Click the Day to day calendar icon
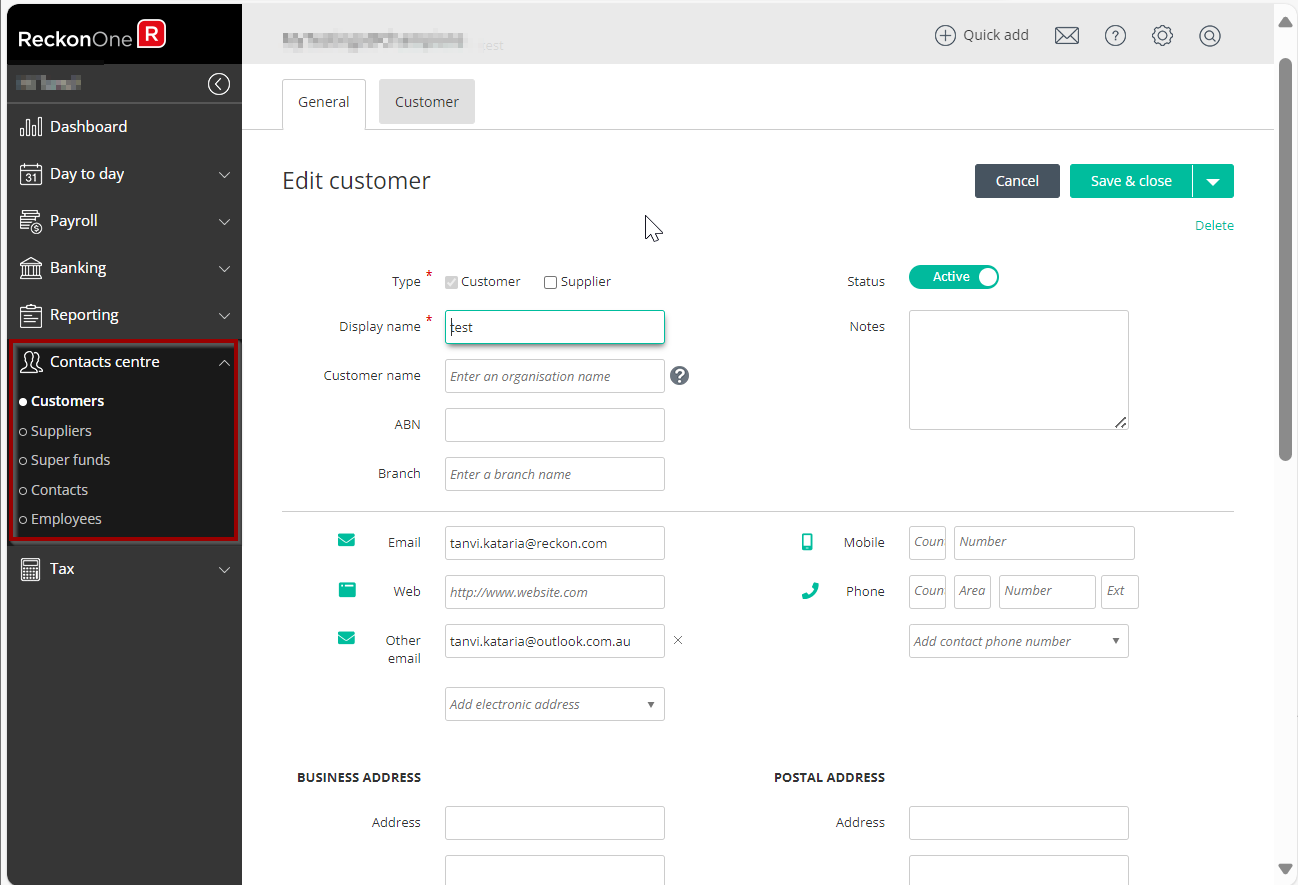This screenshot has width=1298, height=885. click(31, 174)
